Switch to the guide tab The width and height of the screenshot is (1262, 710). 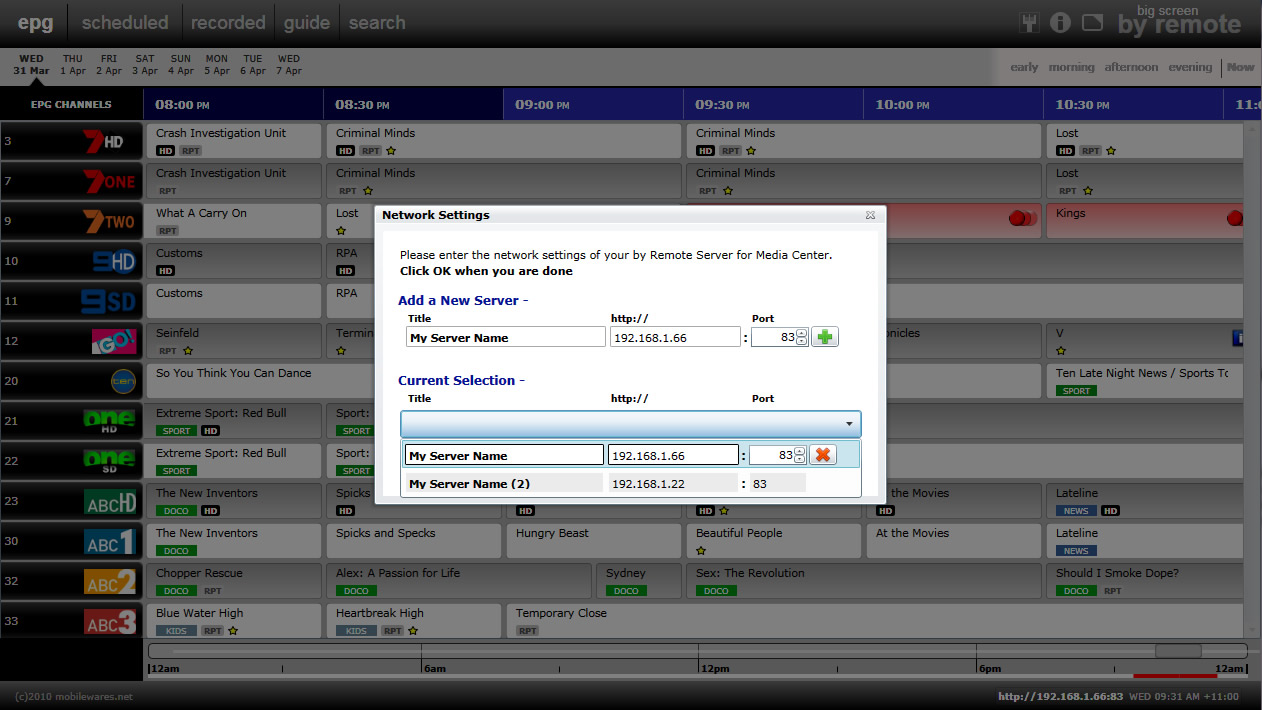(307, 22)
